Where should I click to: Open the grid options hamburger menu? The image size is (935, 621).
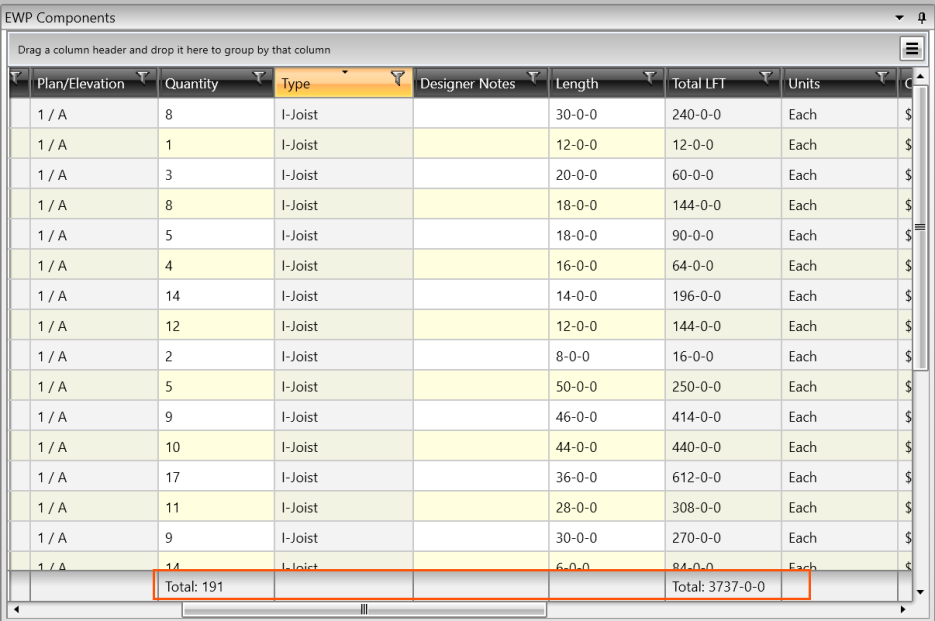click(x=912, y=49)
